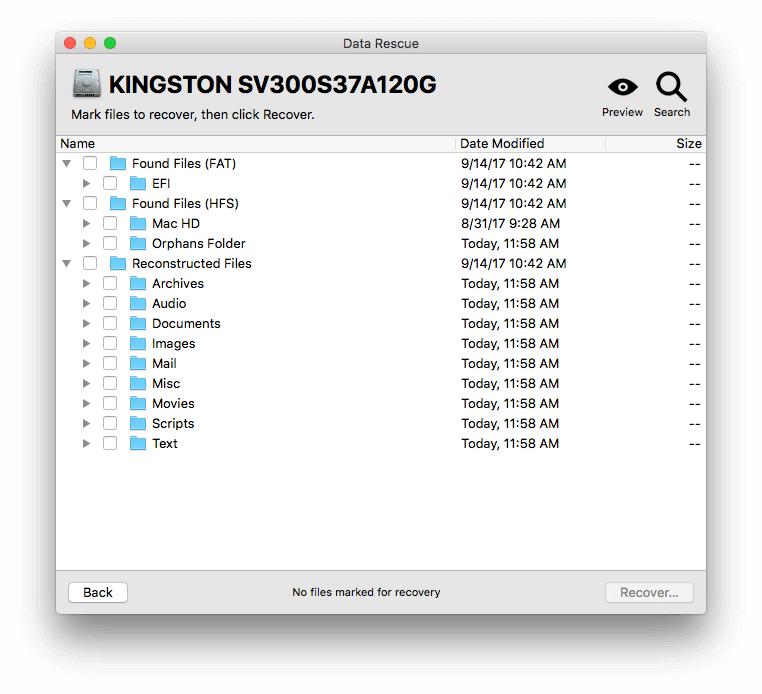
Task: Select the Movies row name
Action: (173, 403)
